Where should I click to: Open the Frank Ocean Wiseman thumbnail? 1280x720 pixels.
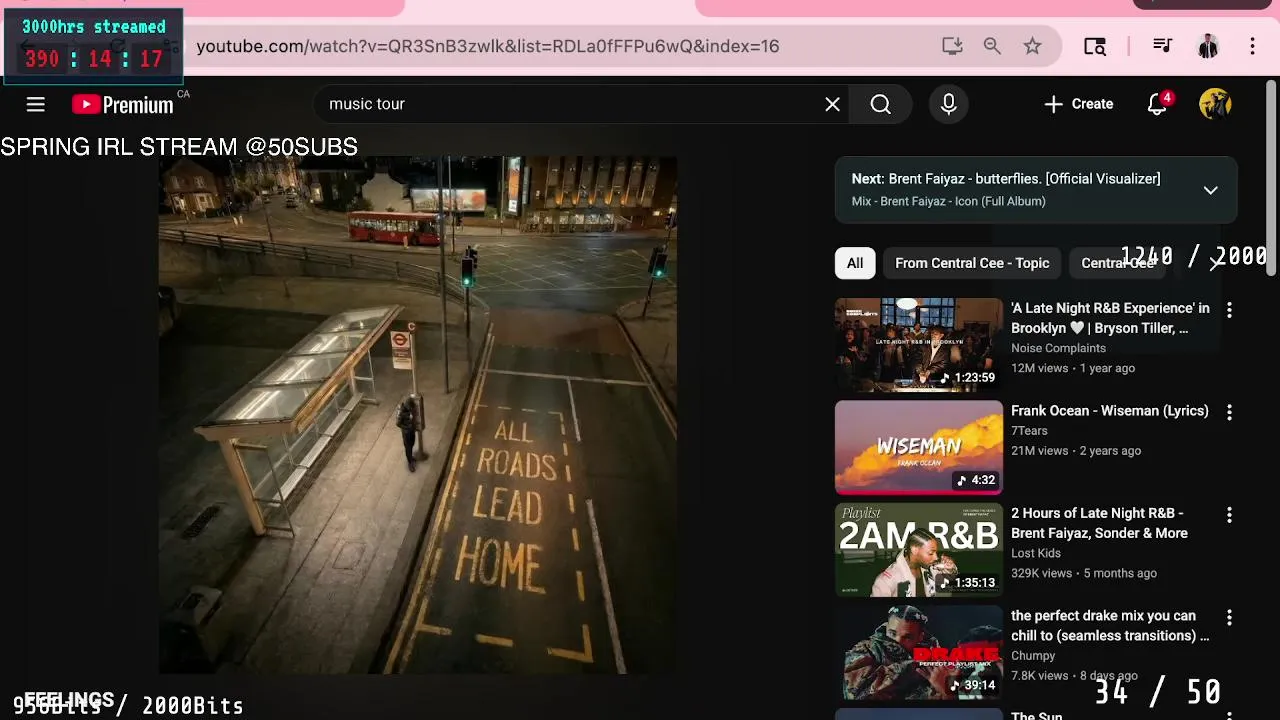[919, 448]
